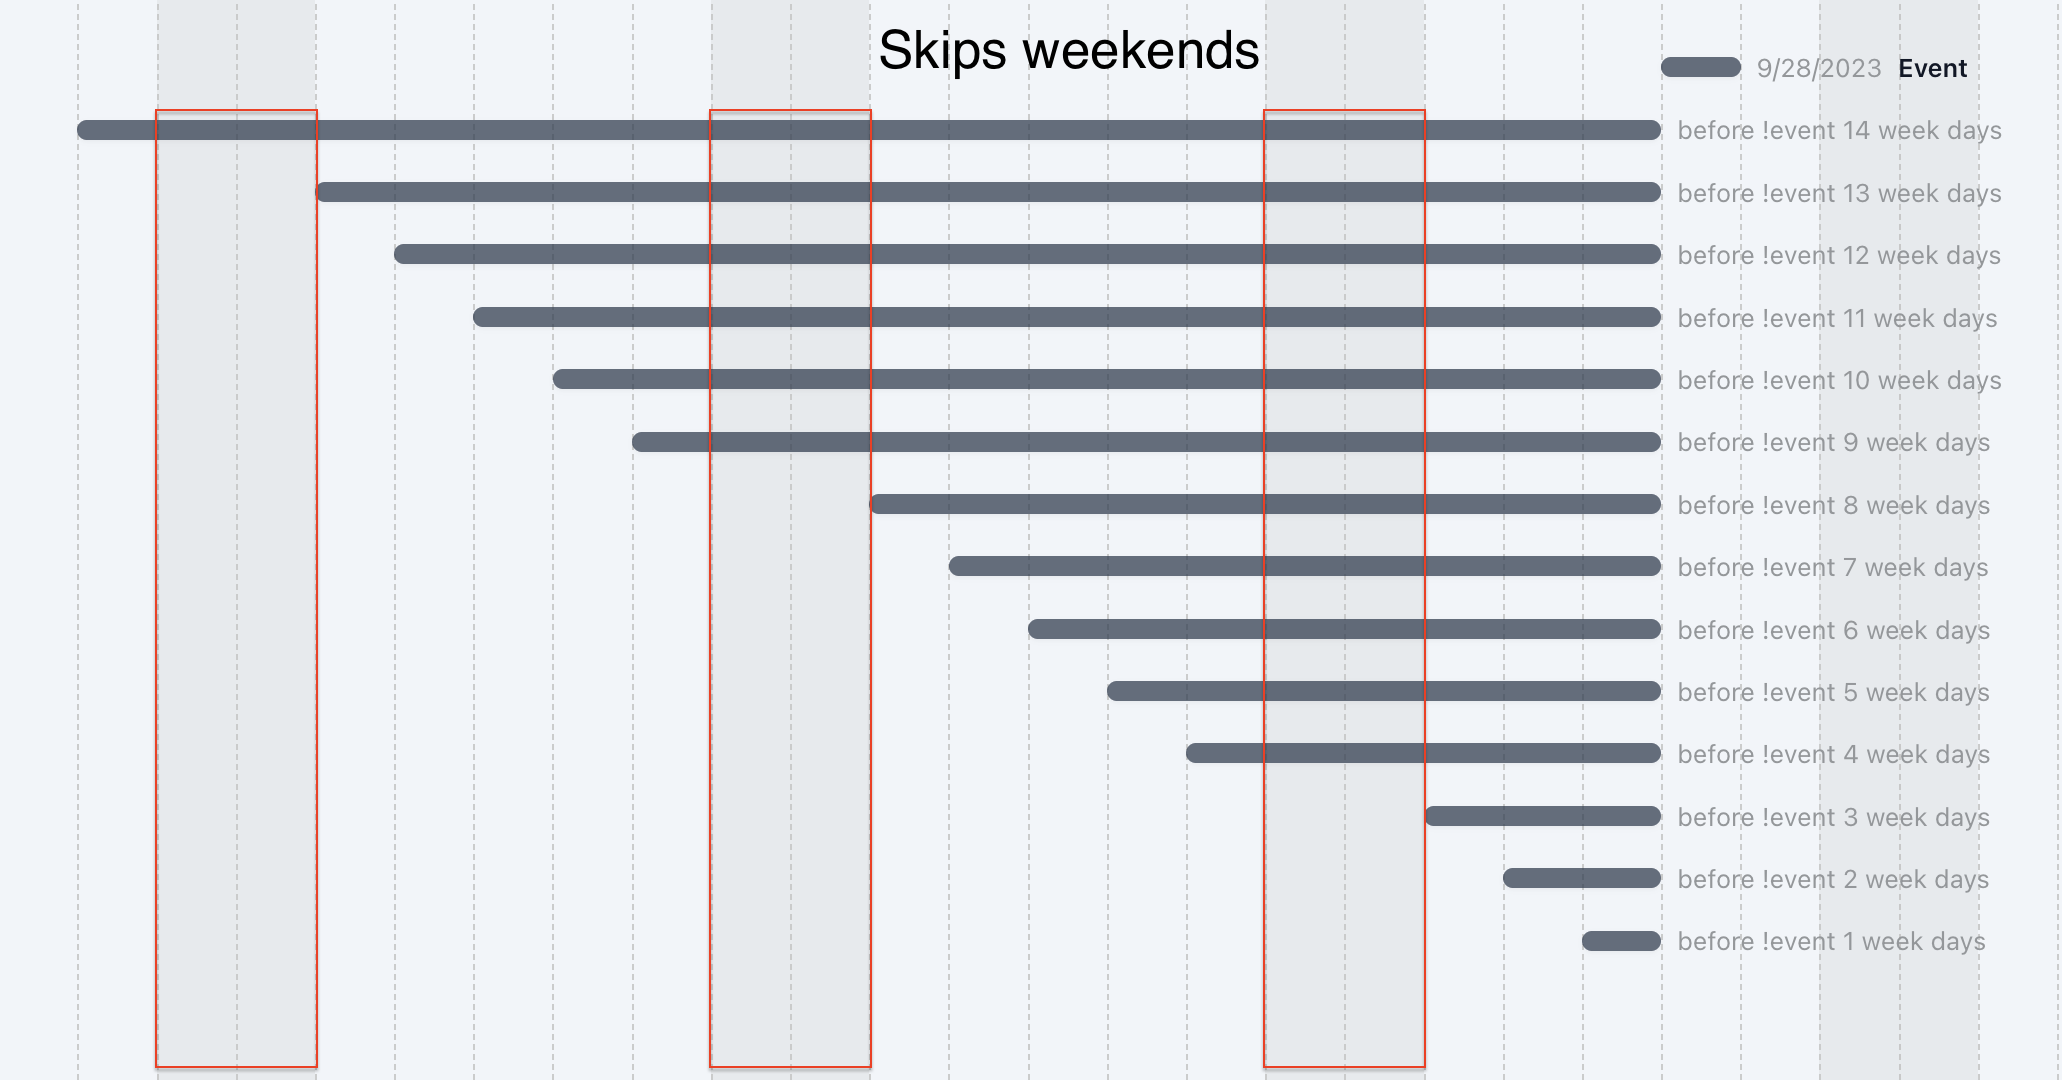Screen dimensions: 2062x1080
Task: Select the Event bar dated 9/28/2023
Action: click(1701, 67)
